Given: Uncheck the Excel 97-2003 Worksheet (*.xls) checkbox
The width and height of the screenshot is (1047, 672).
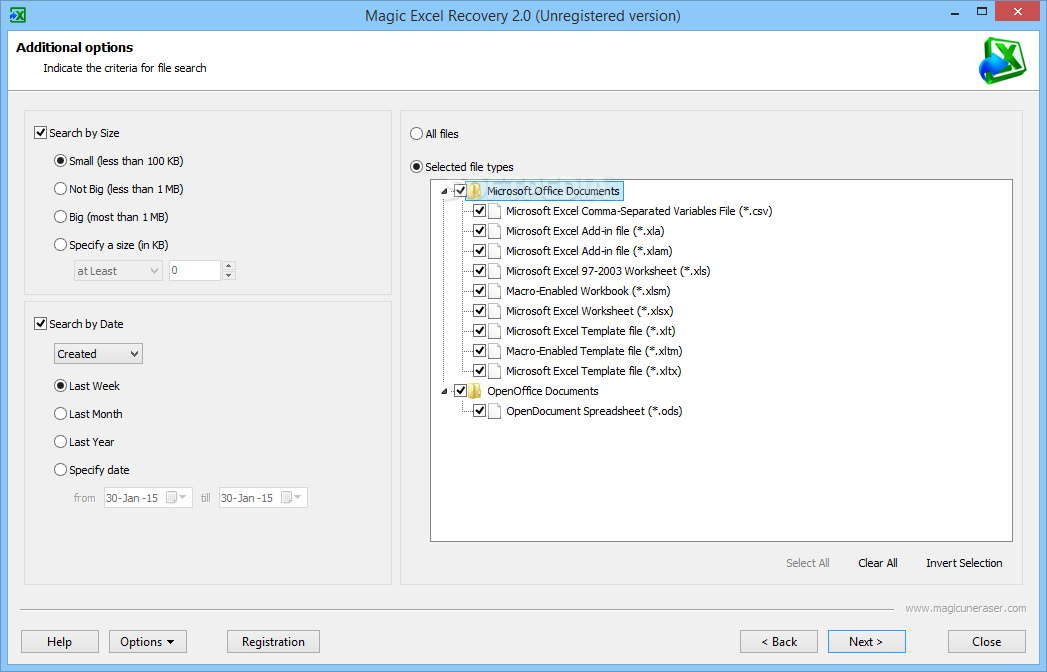Looking at the screenshot, I should tap(479, 271).
